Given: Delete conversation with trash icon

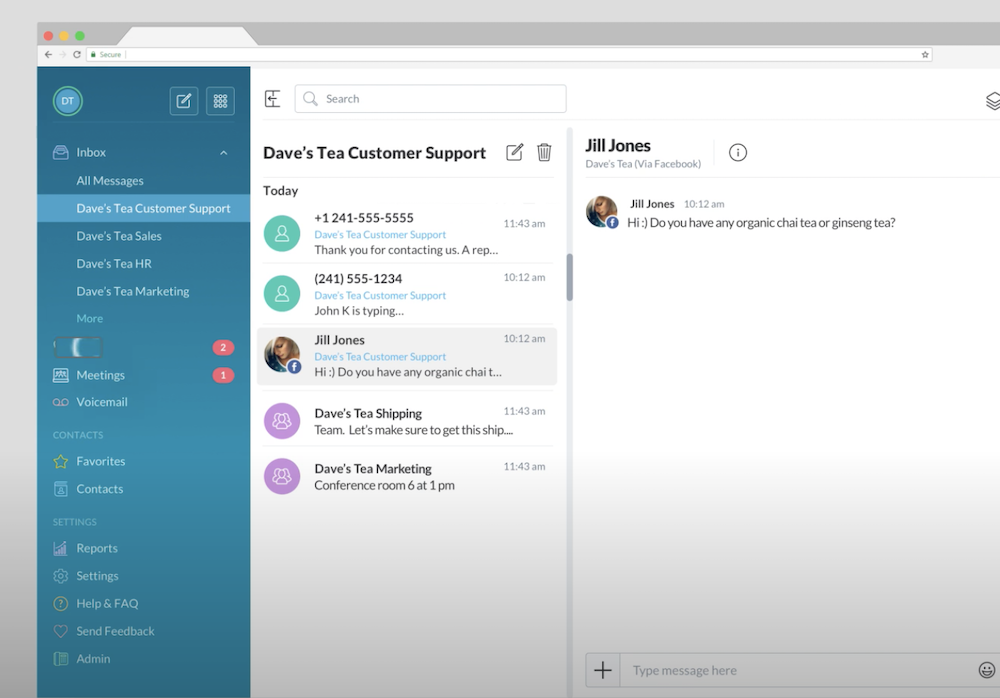Looking at the screenshot, I should pos(544,152).
